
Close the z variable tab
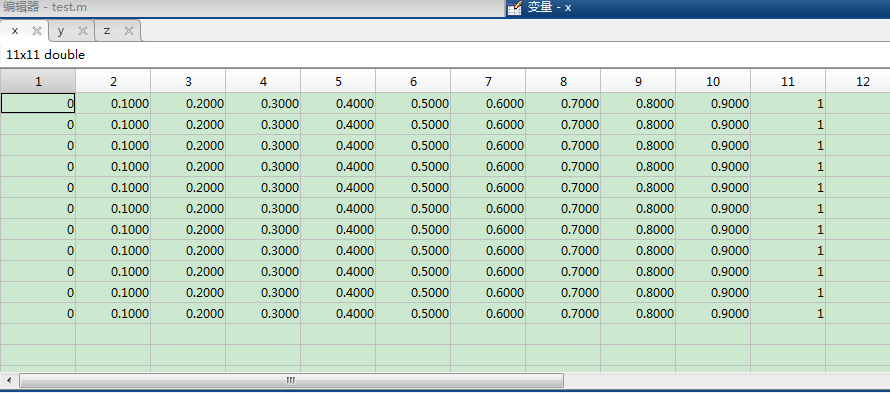click(x=129, y=31)
